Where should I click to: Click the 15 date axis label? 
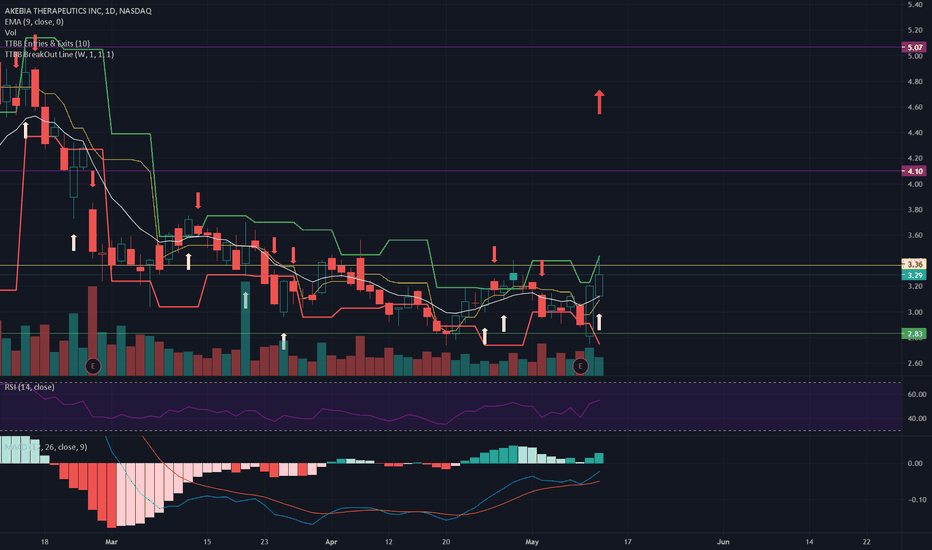pyautogui.click(x=207, y=542)
